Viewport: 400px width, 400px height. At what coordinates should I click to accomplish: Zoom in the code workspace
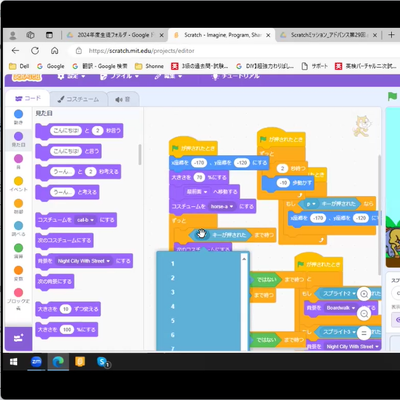click(x=364, y=294)
